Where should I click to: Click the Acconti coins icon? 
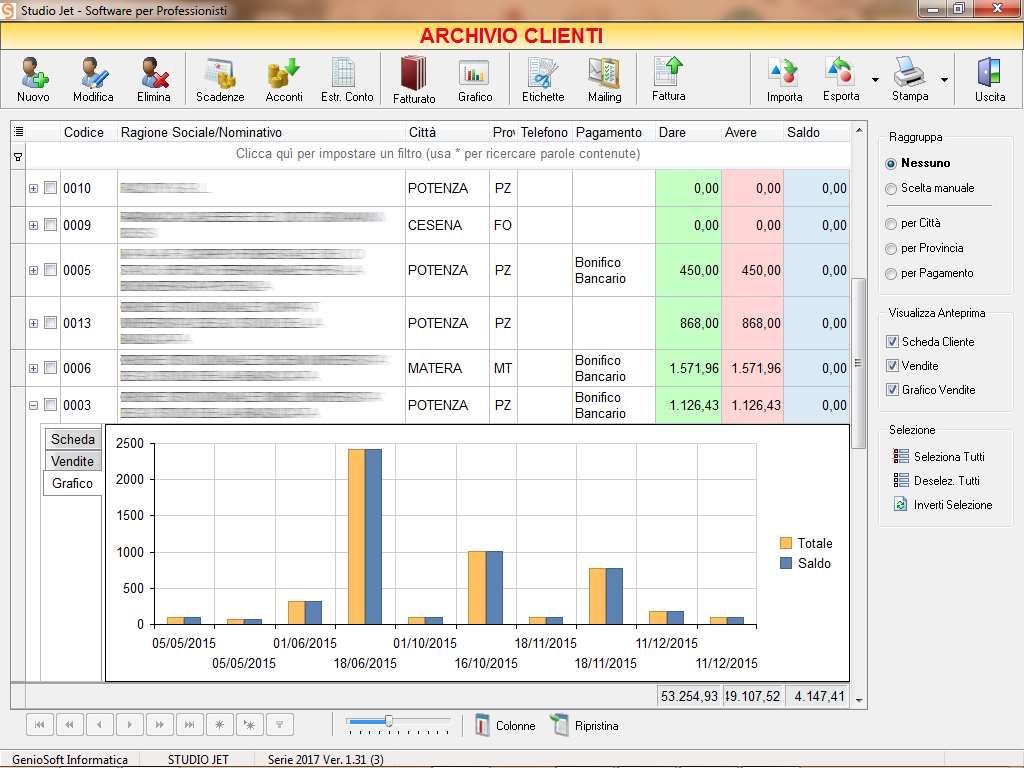283,73
